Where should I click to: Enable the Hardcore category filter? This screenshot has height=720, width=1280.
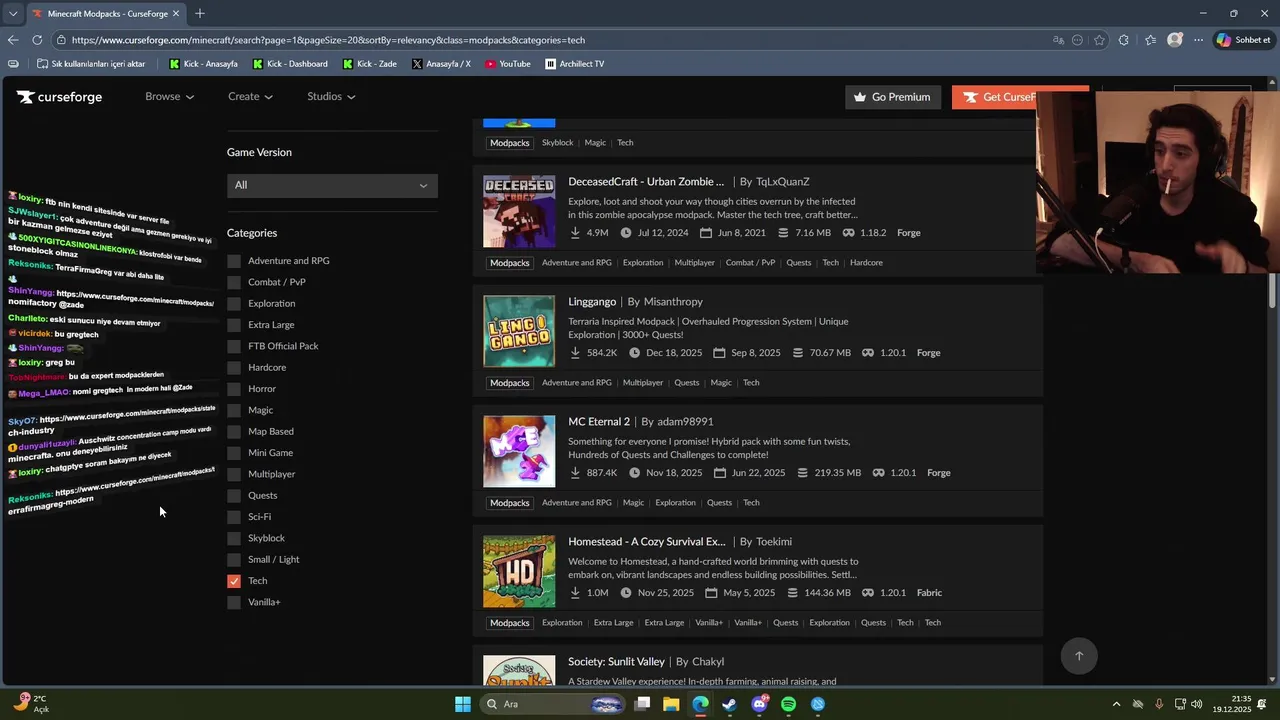[x=234, y=367]
